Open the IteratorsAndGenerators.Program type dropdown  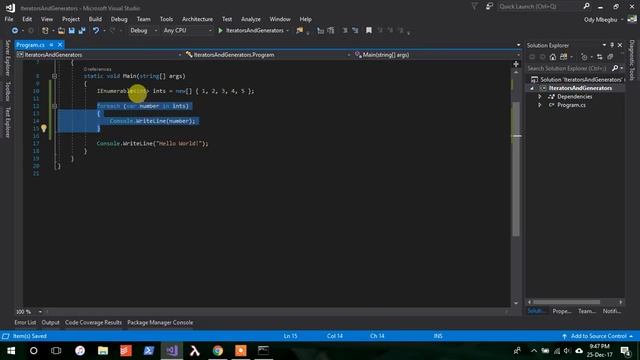268,55
